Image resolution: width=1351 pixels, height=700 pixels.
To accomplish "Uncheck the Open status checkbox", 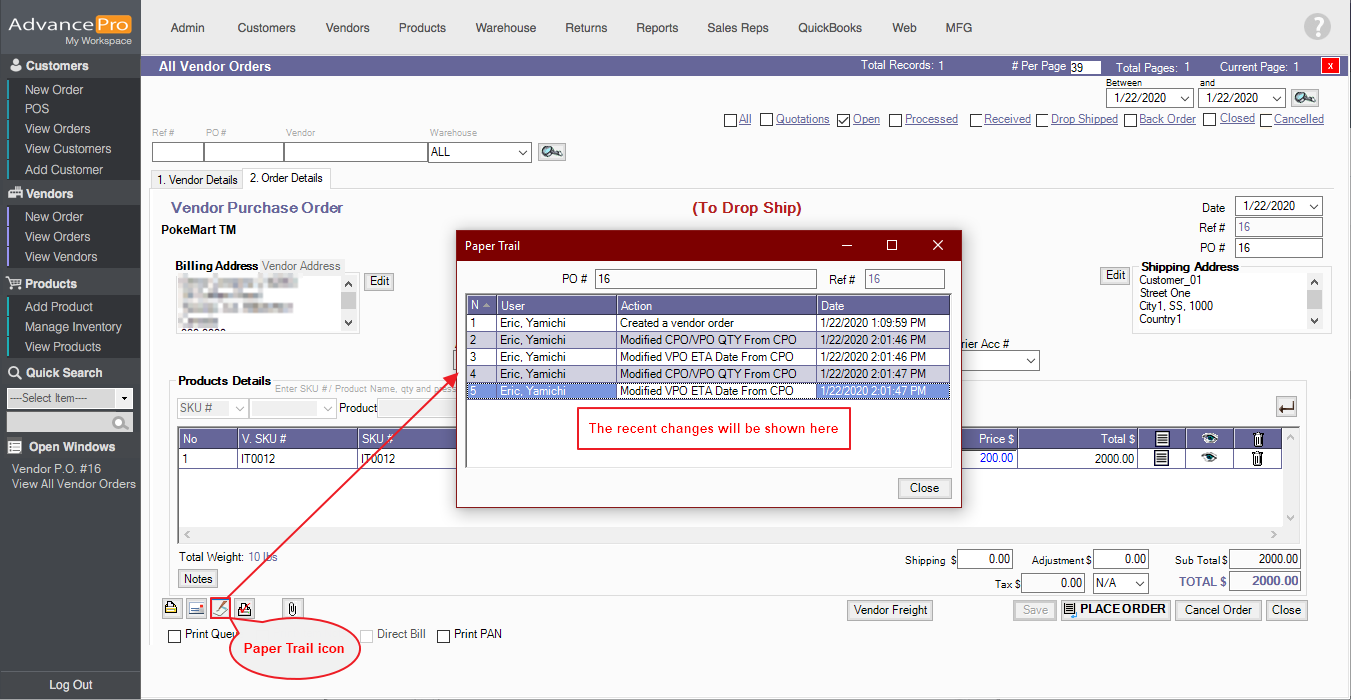I will tap(843, 120).
